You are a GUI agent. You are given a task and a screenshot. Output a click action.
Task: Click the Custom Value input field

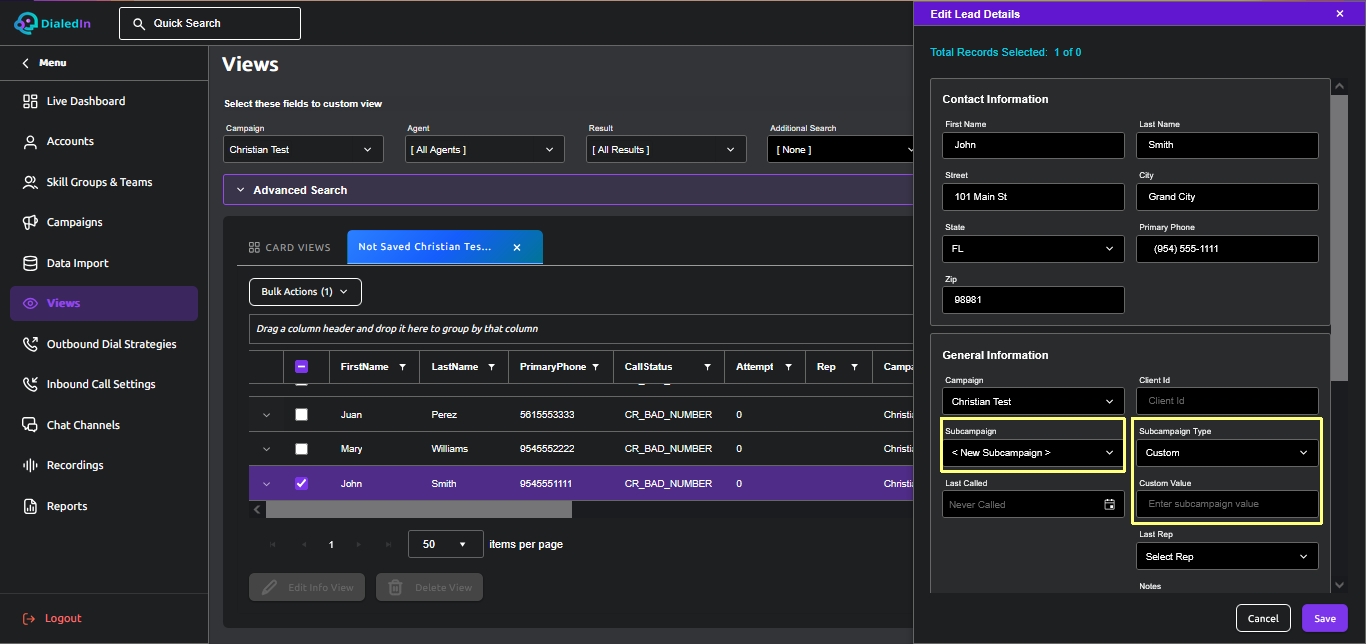1227,504
